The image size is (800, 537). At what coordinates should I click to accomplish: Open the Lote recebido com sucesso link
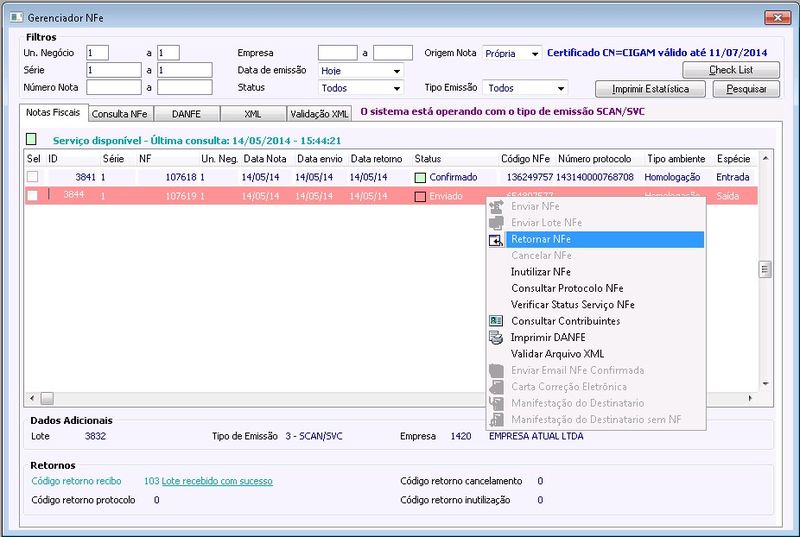tap(217, 481)
